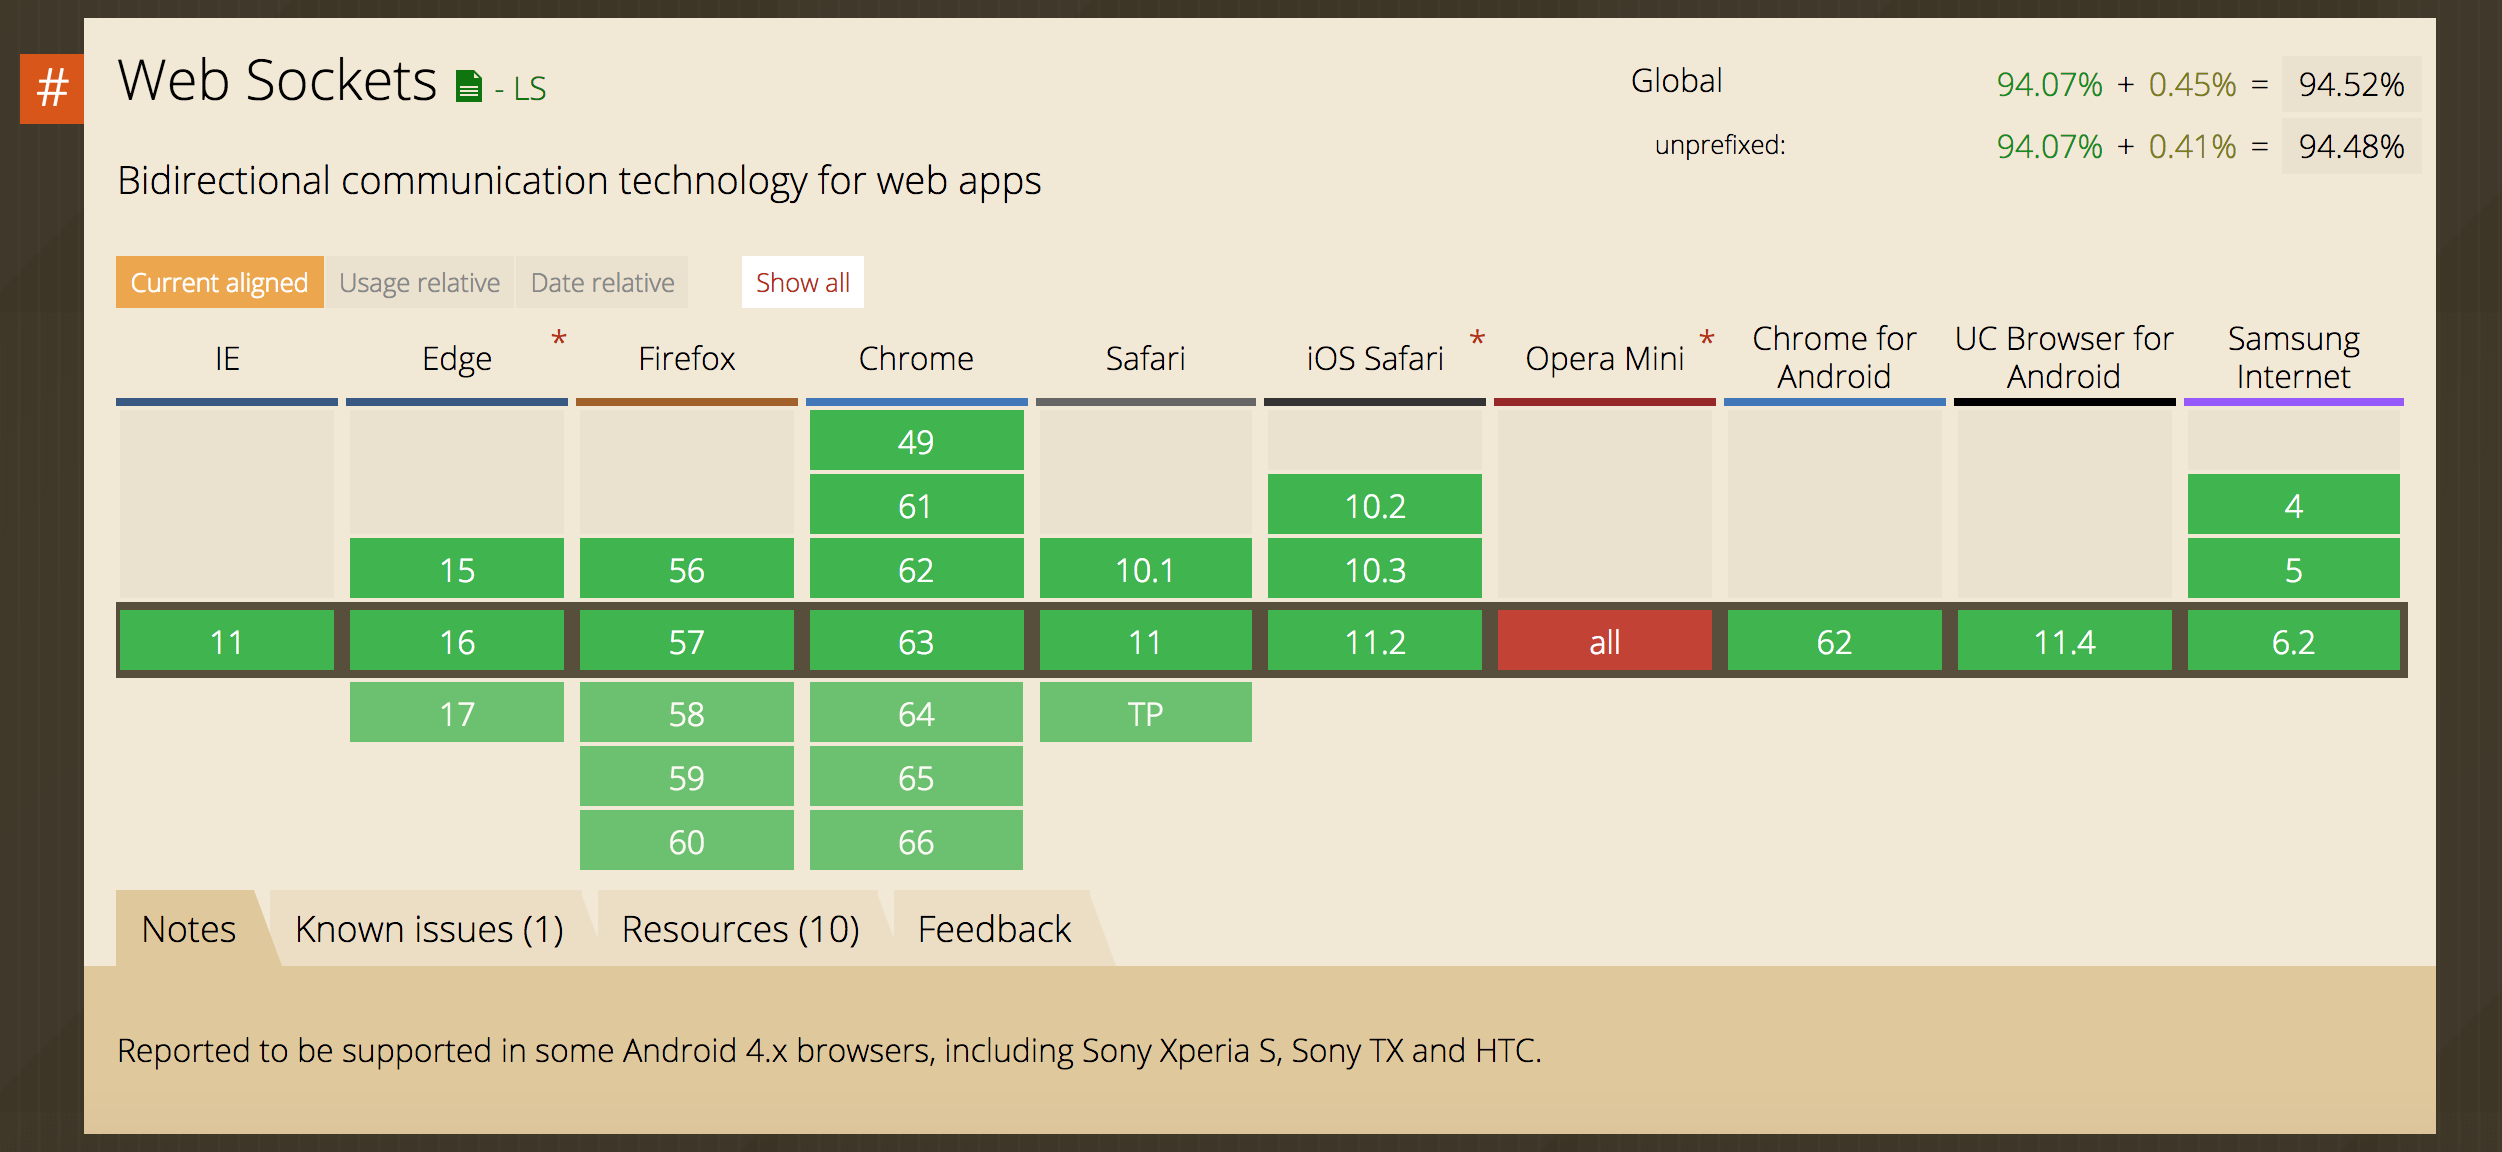Click the asterisk next to Edge

coord(559,339)
